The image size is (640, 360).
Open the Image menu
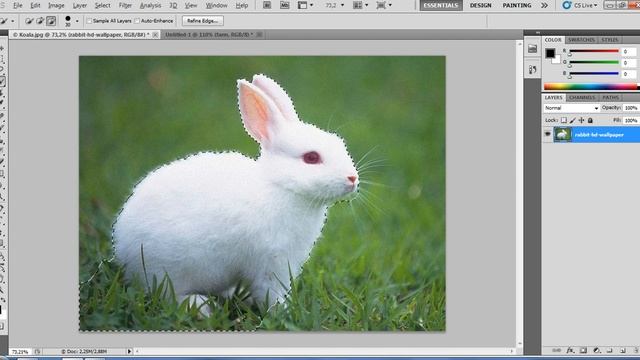tap(56, 5)
